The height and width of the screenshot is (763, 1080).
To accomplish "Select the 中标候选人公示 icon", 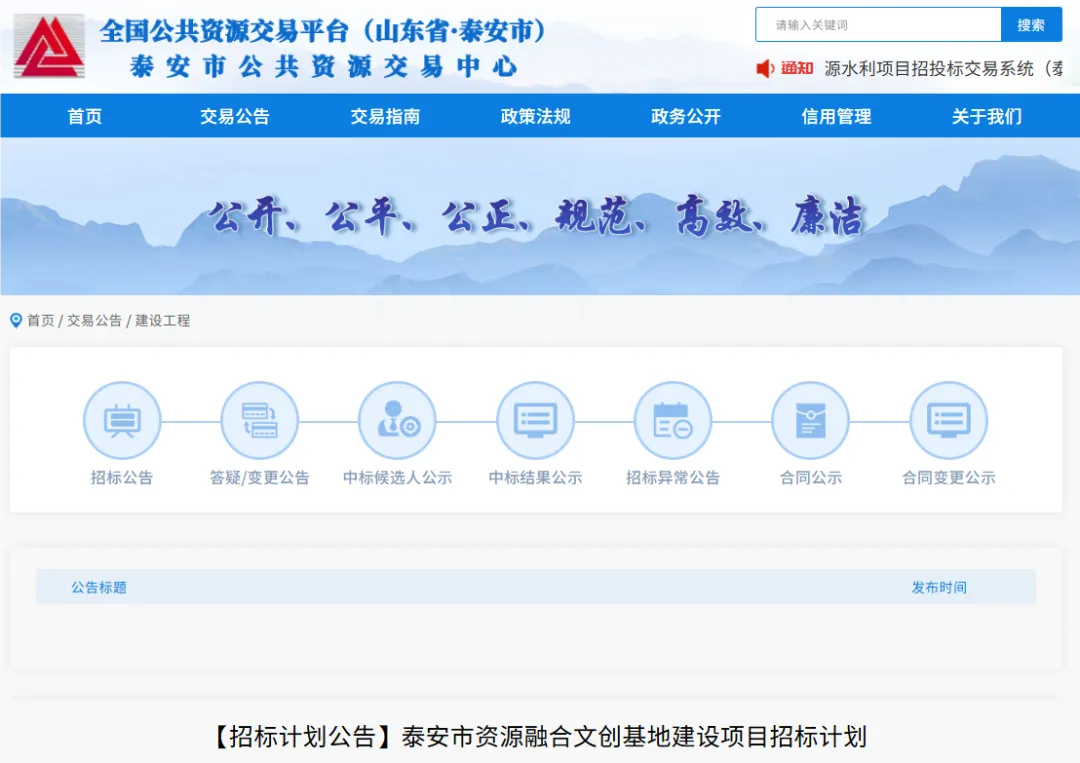I will (x=397, y=421).
